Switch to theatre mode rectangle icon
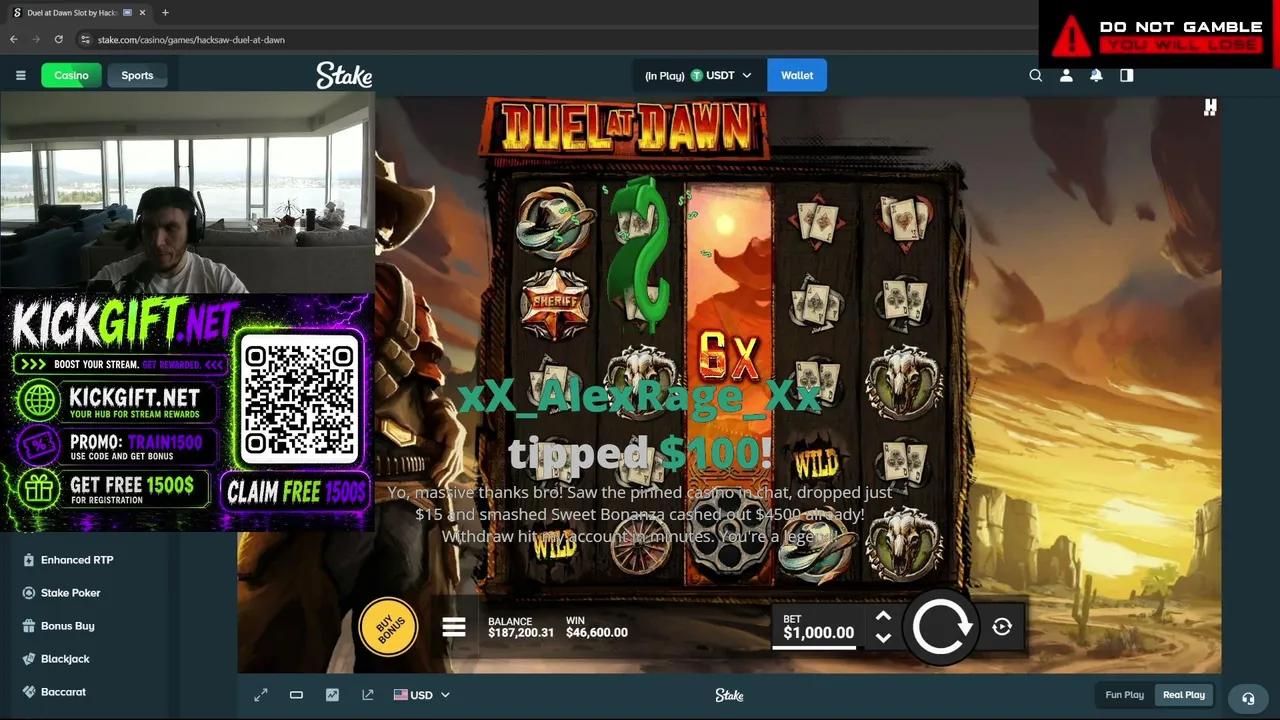The image size is (1280, 720). (x=296, y=695)
